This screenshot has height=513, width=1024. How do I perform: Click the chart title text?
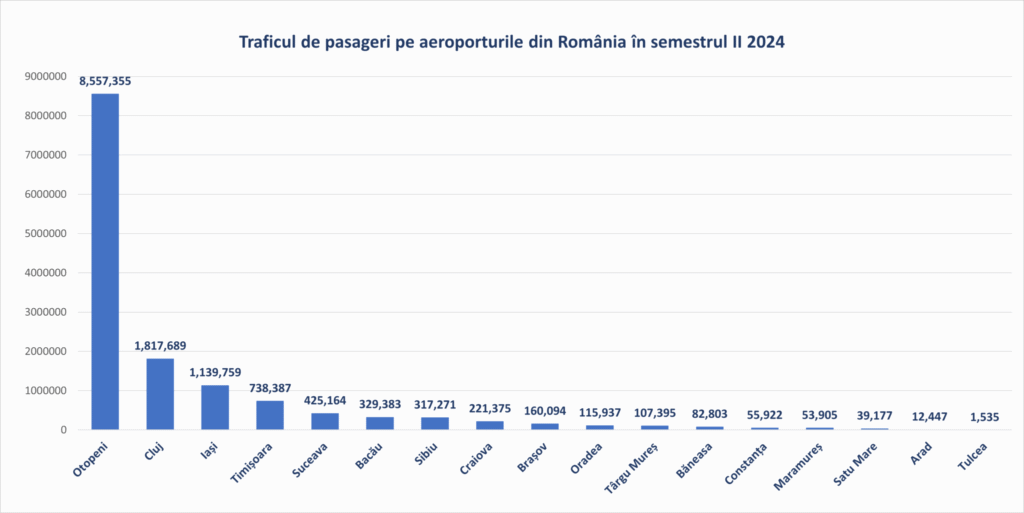point(511,42)
